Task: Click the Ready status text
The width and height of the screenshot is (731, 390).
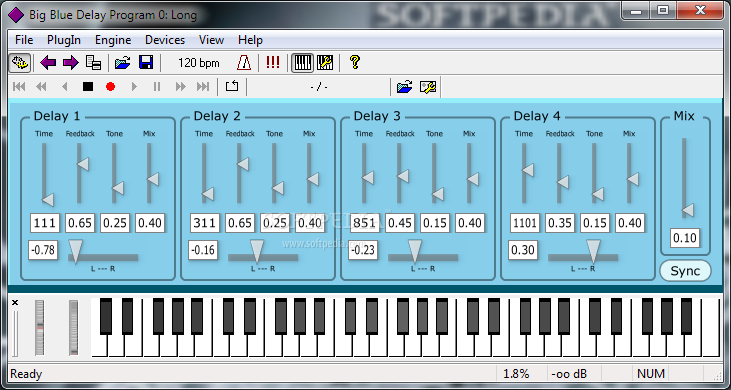Action: pos(26,374)
